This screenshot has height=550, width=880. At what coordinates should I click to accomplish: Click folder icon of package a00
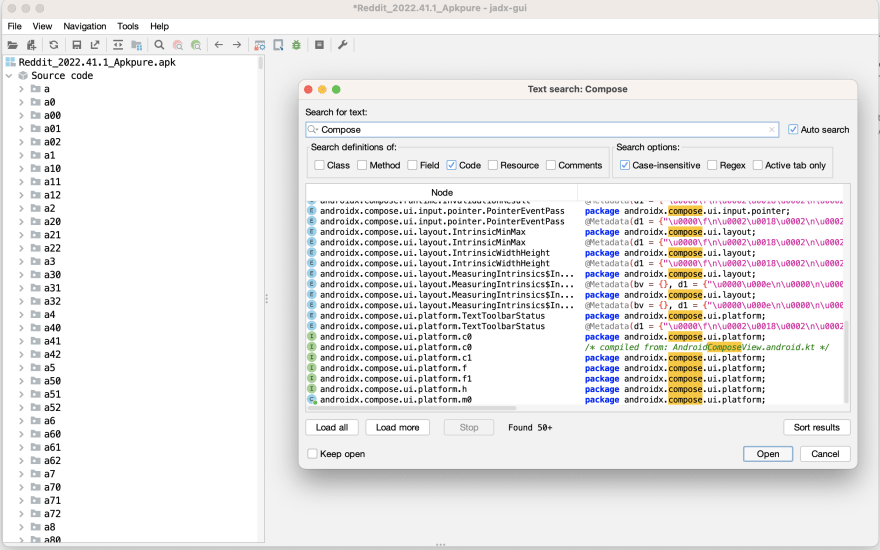point(36,115)
